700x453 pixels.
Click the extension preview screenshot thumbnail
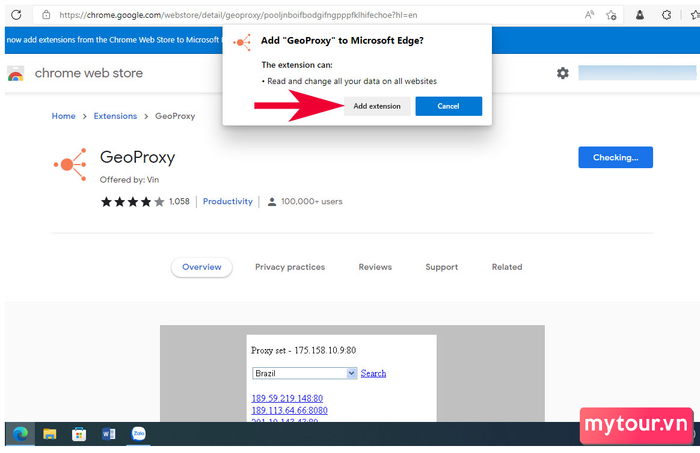coord(352,374)
